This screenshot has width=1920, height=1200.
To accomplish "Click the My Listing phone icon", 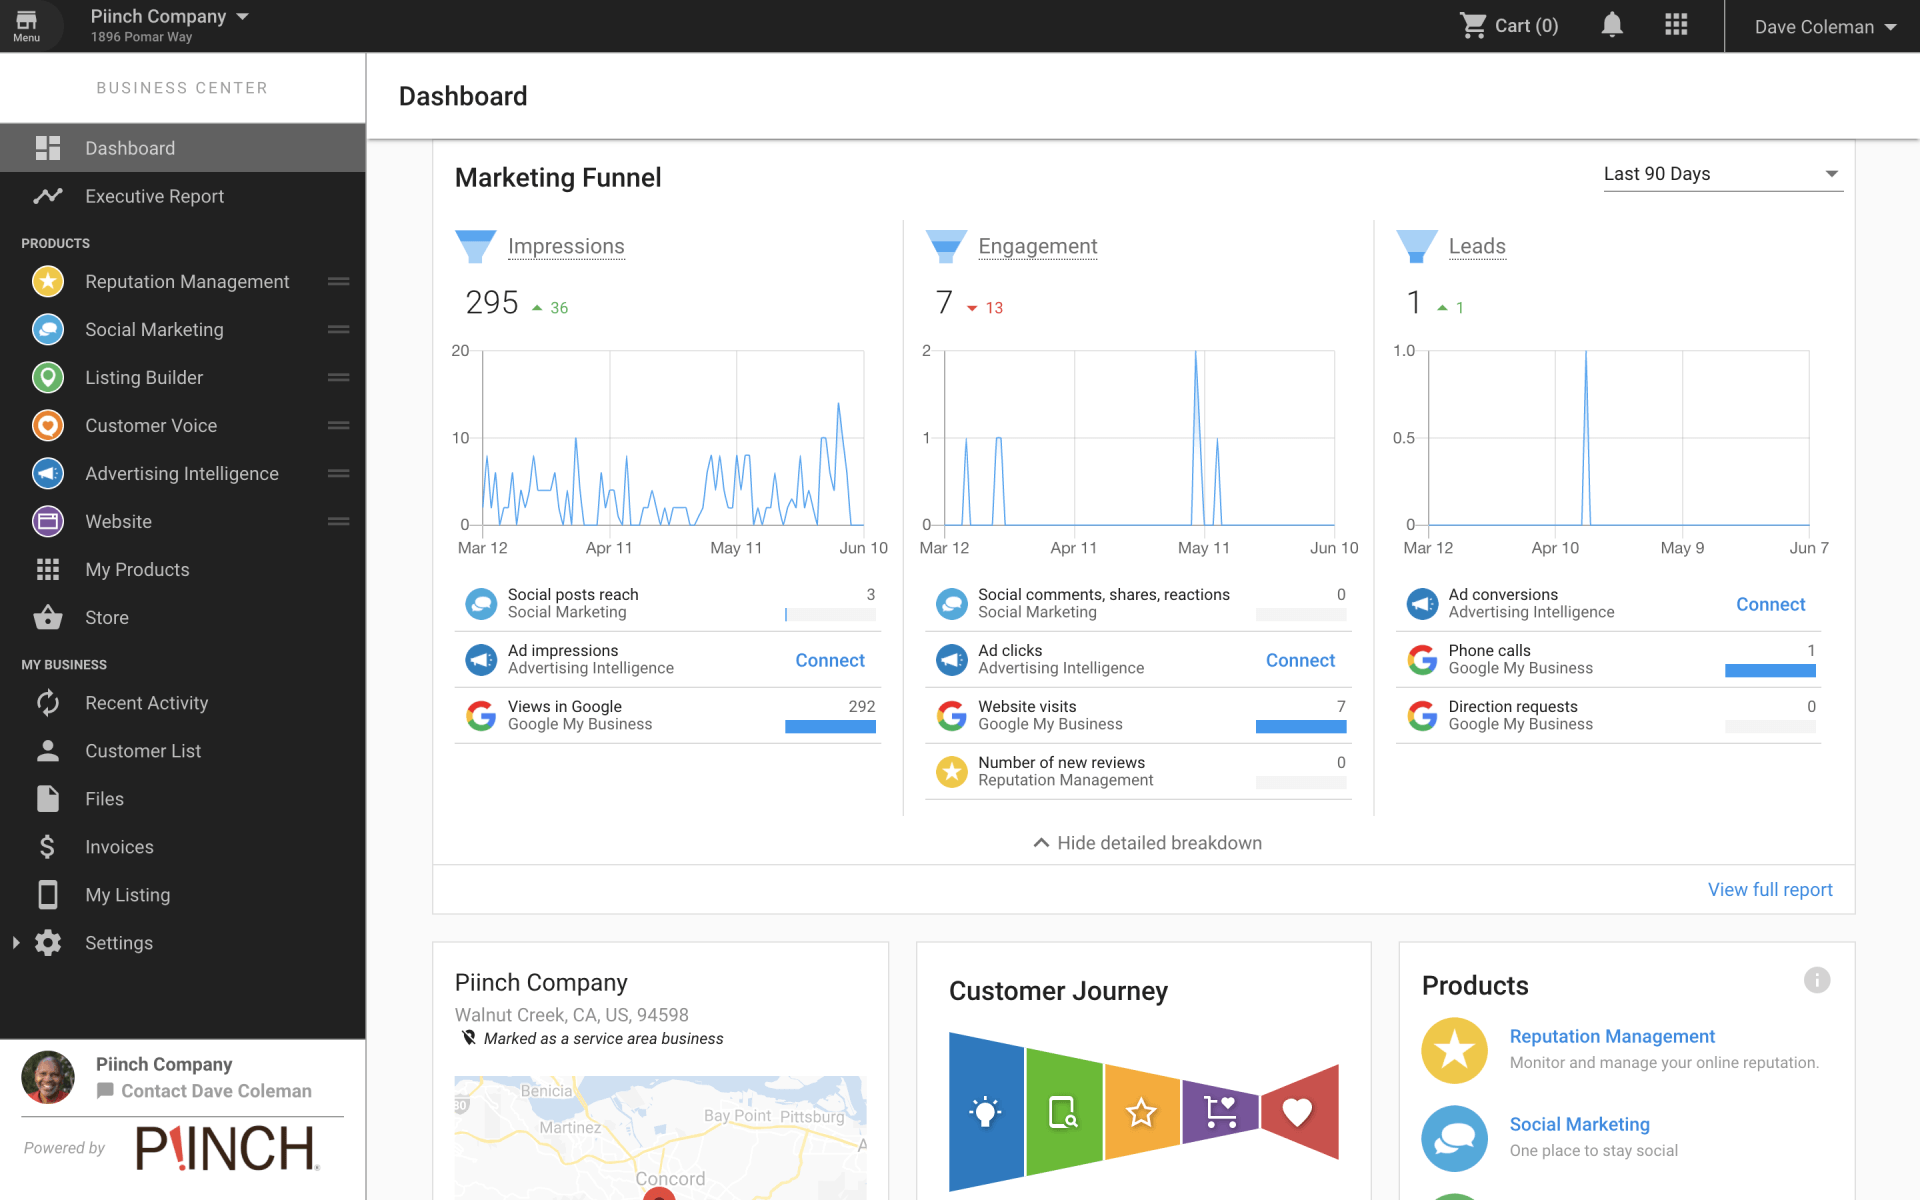I will 48,895.
